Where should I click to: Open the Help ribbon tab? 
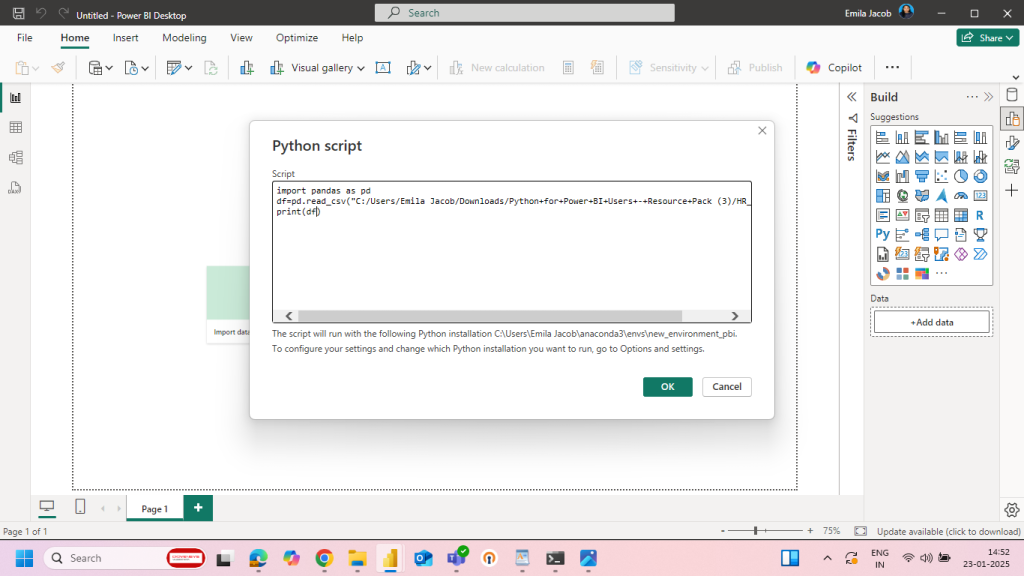(x=352, y=38)
